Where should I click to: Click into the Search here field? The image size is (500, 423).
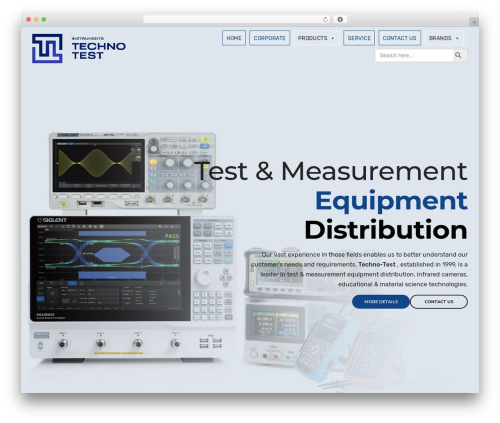(x=414, y=55)
